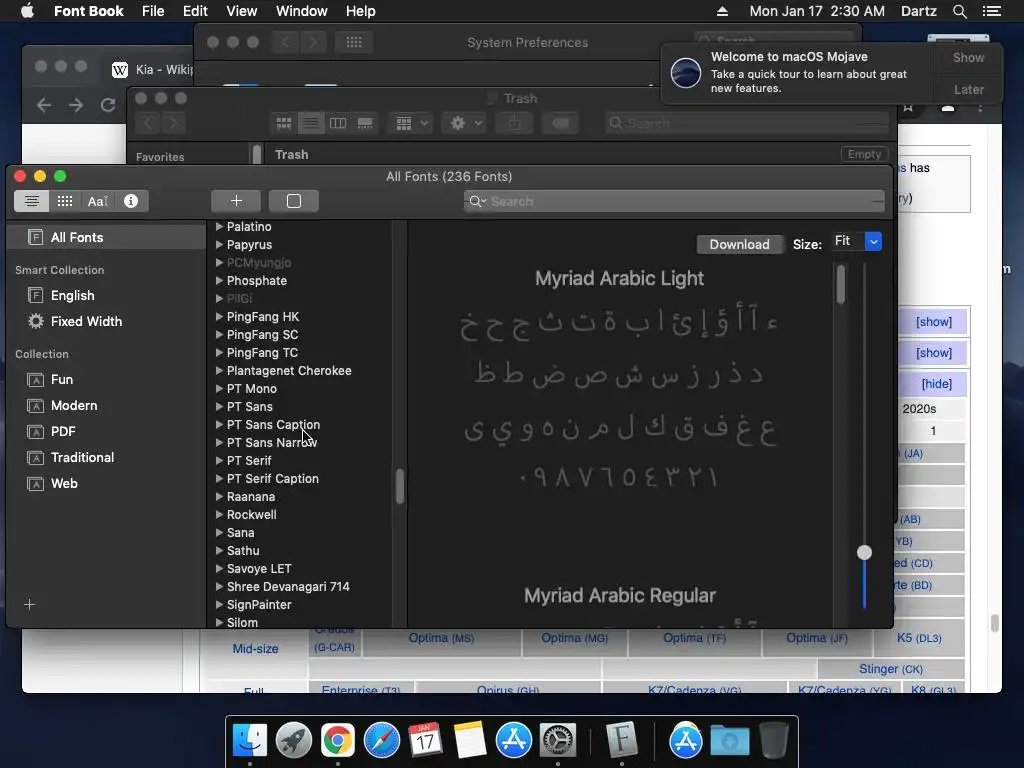Open the Font Book menu
This screenshot has width=1024, height=768.
tap(88, 11)
